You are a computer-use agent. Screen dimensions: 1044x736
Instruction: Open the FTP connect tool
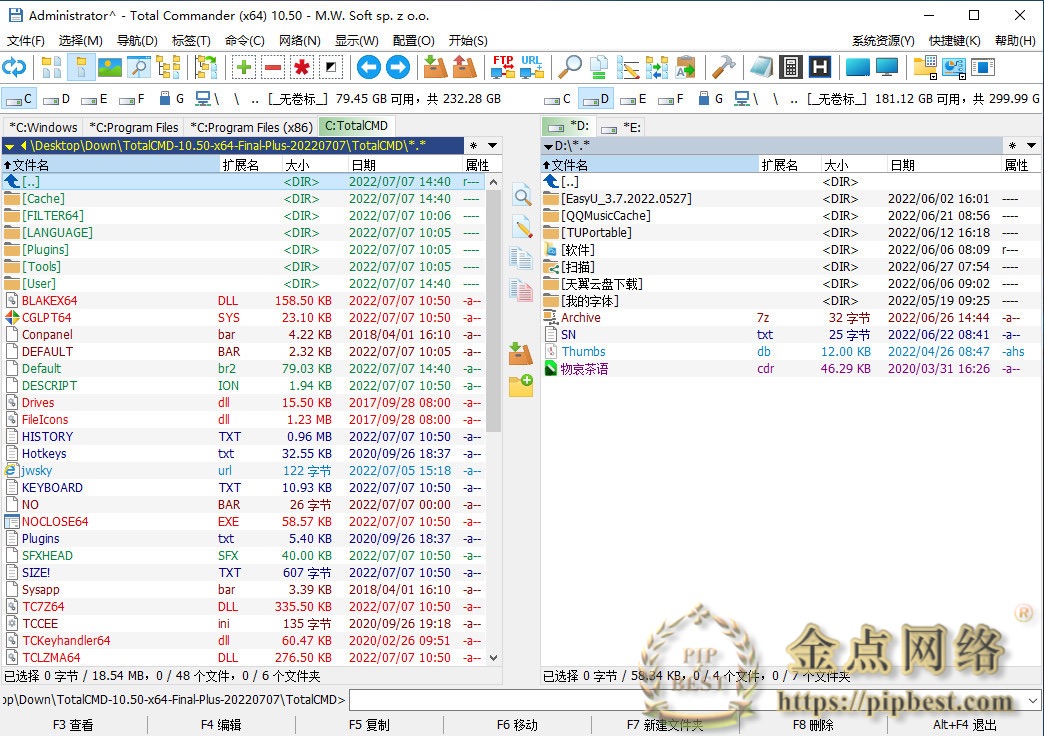pyautogui.click(x=503, y=68)
